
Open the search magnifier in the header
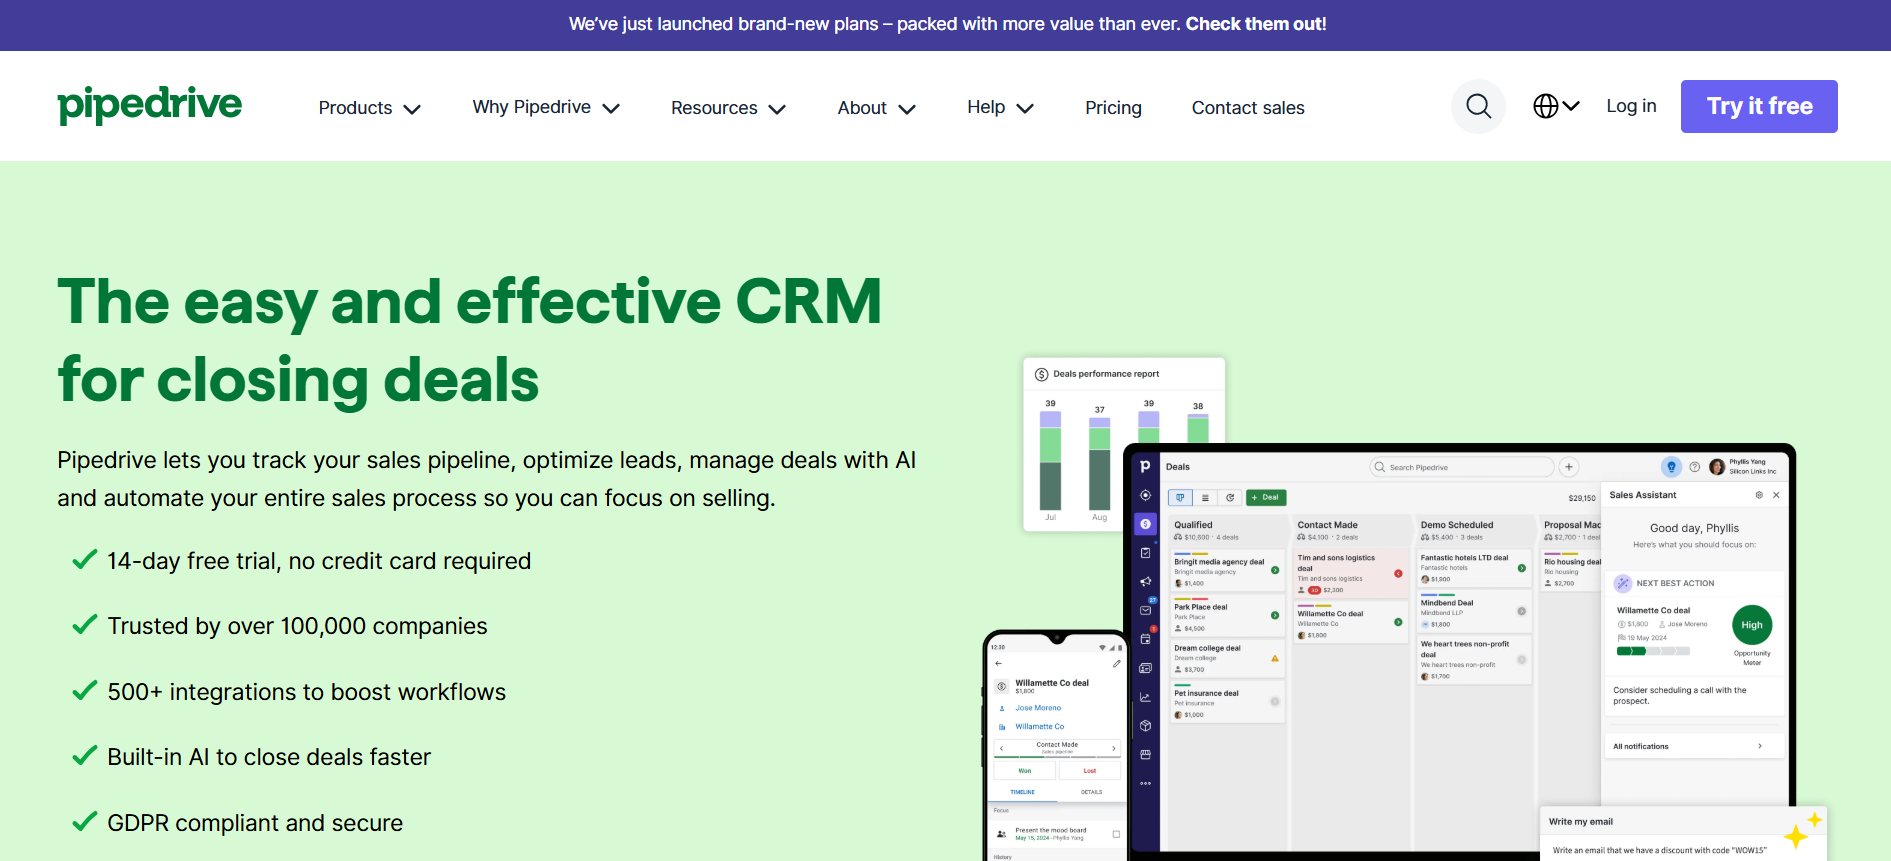[x=1478, y=106]
